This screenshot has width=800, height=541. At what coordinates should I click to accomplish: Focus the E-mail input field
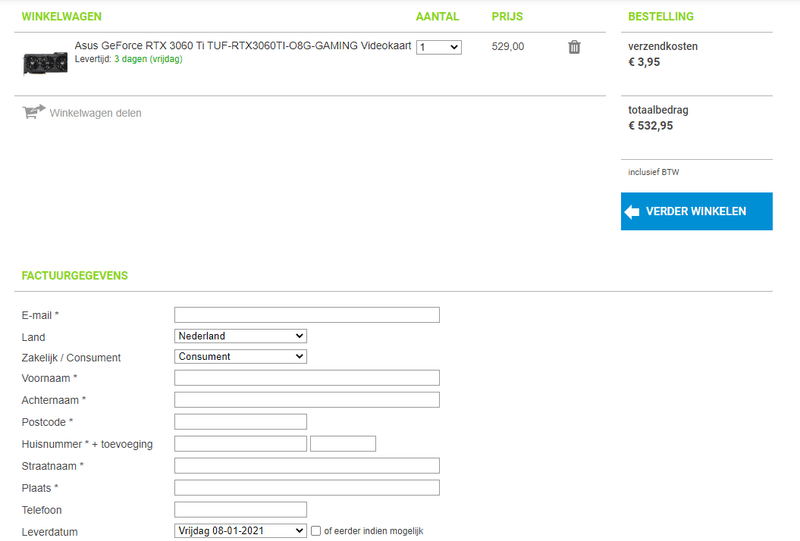(307, 315)
